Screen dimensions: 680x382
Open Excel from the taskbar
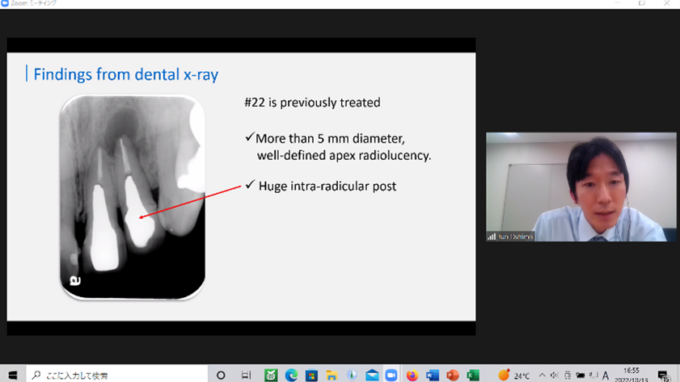(x=473, y=375)
